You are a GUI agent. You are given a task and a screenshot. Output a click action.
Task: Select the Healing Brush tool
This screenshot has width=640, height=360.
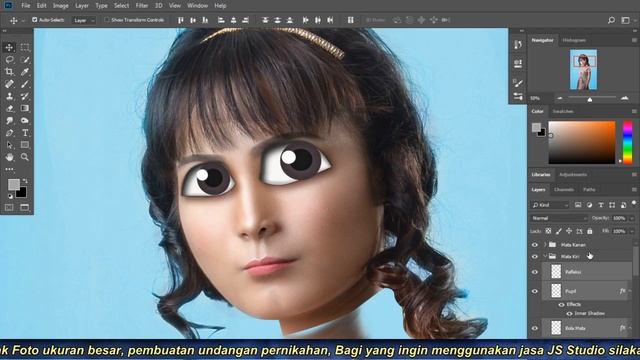pyautogui.click(x=9, y=84)
